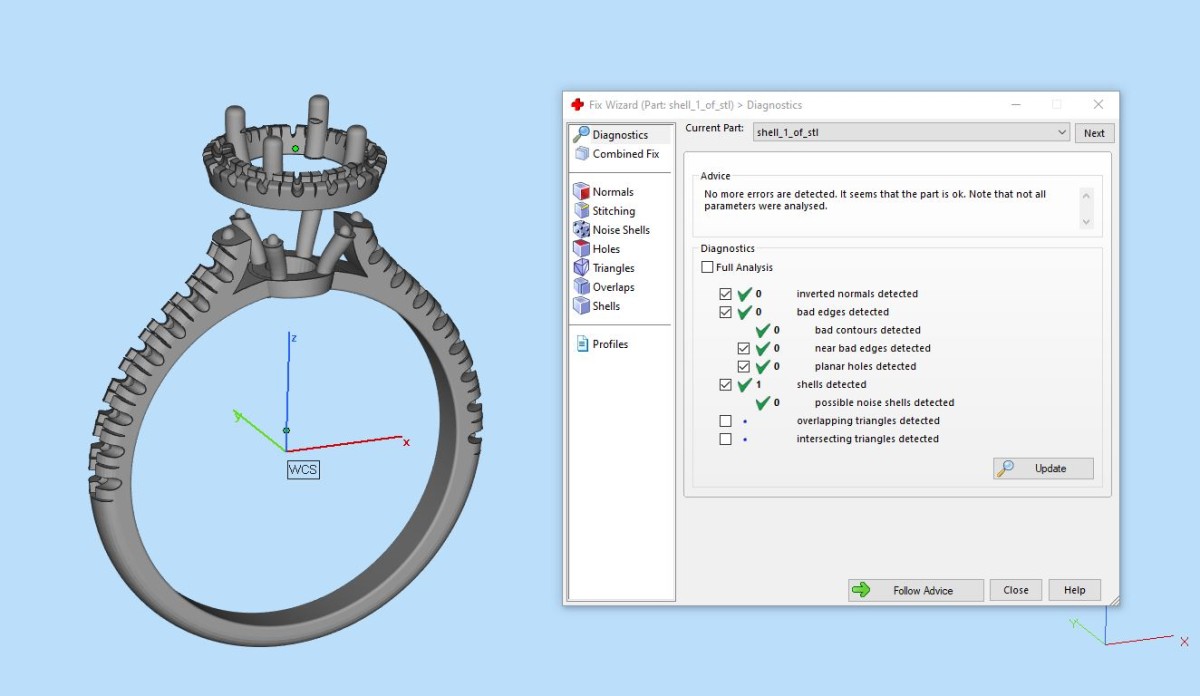
Task: Open the Normals fix icon
Action: (581, 192)
